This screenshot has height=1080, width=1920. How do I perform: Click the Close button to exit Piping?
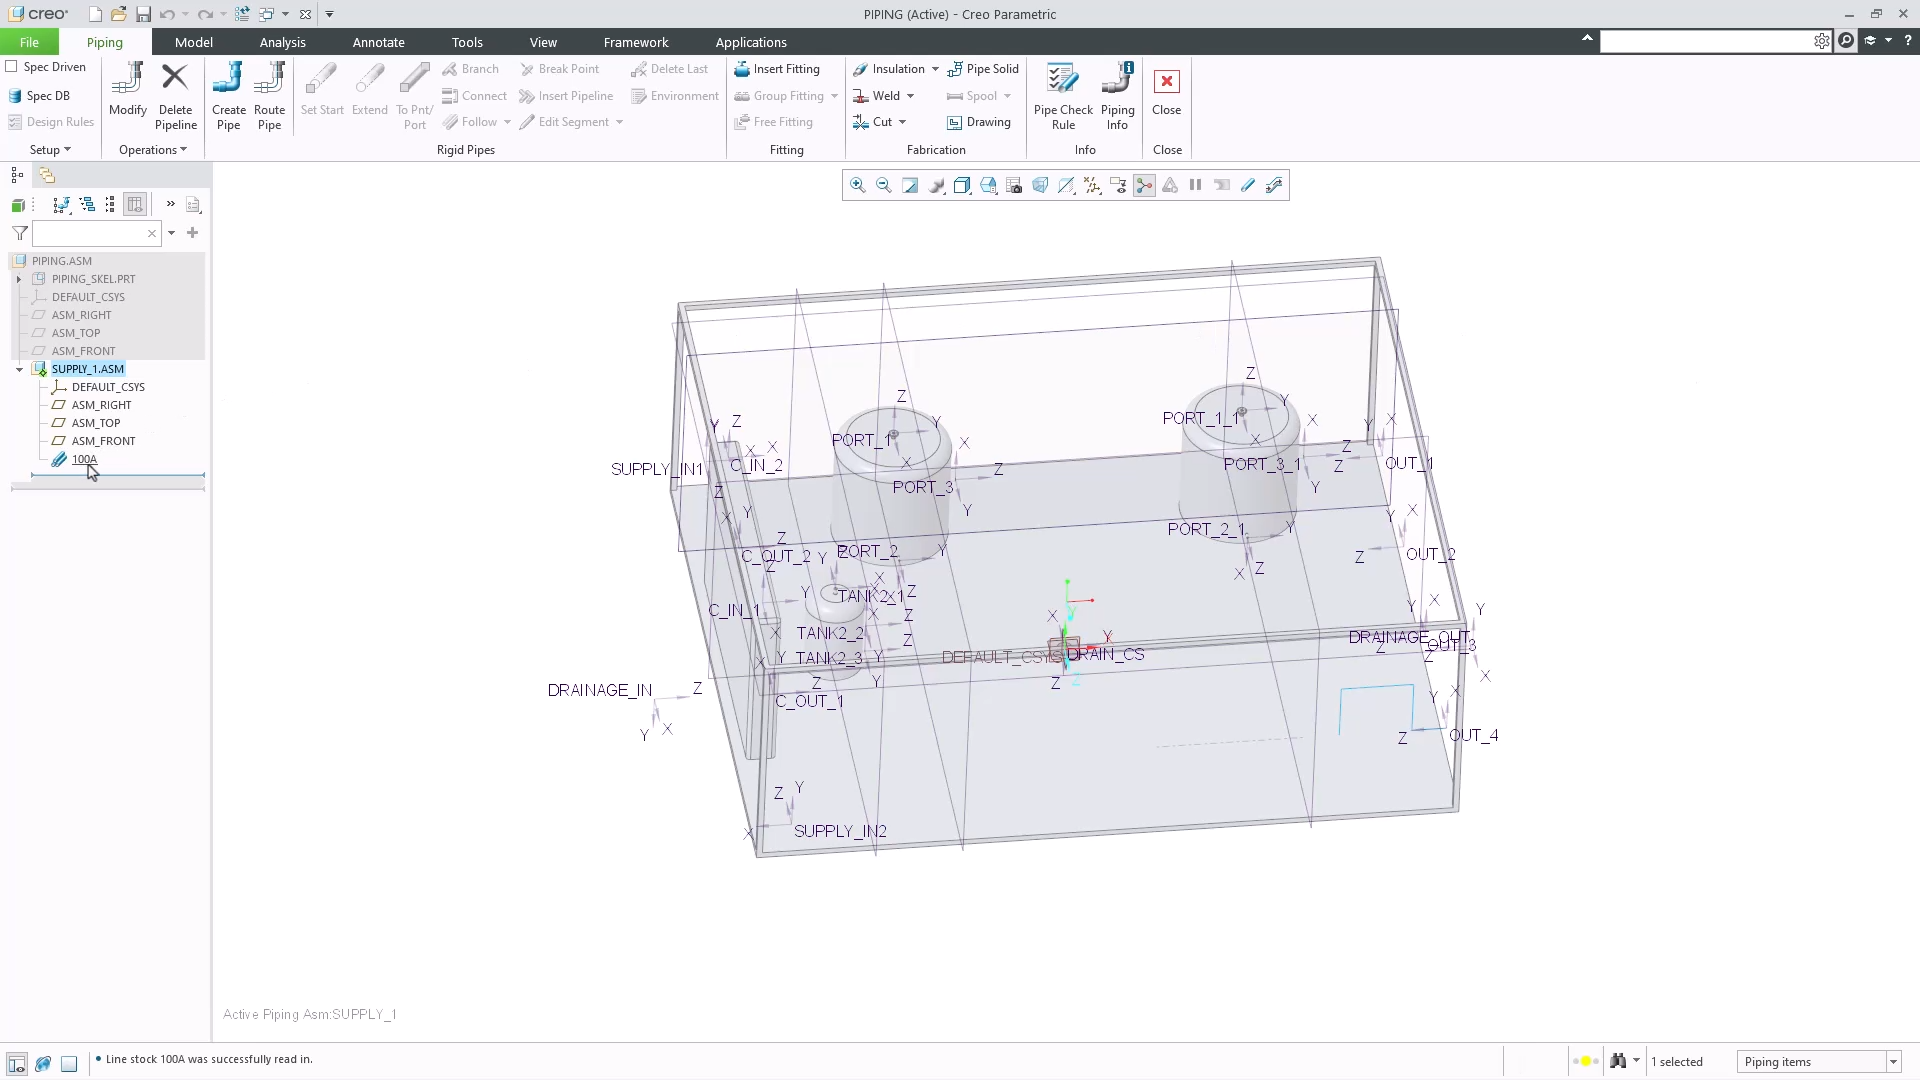[x=1167, y=95]
